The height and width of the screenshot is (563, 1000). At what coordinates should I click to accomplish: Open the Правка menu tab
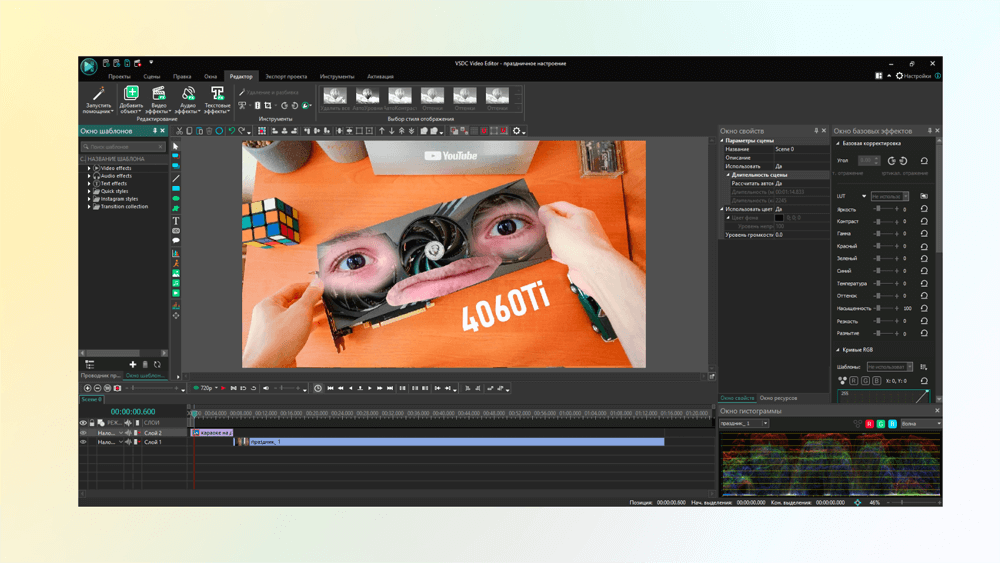coord(182,77)
